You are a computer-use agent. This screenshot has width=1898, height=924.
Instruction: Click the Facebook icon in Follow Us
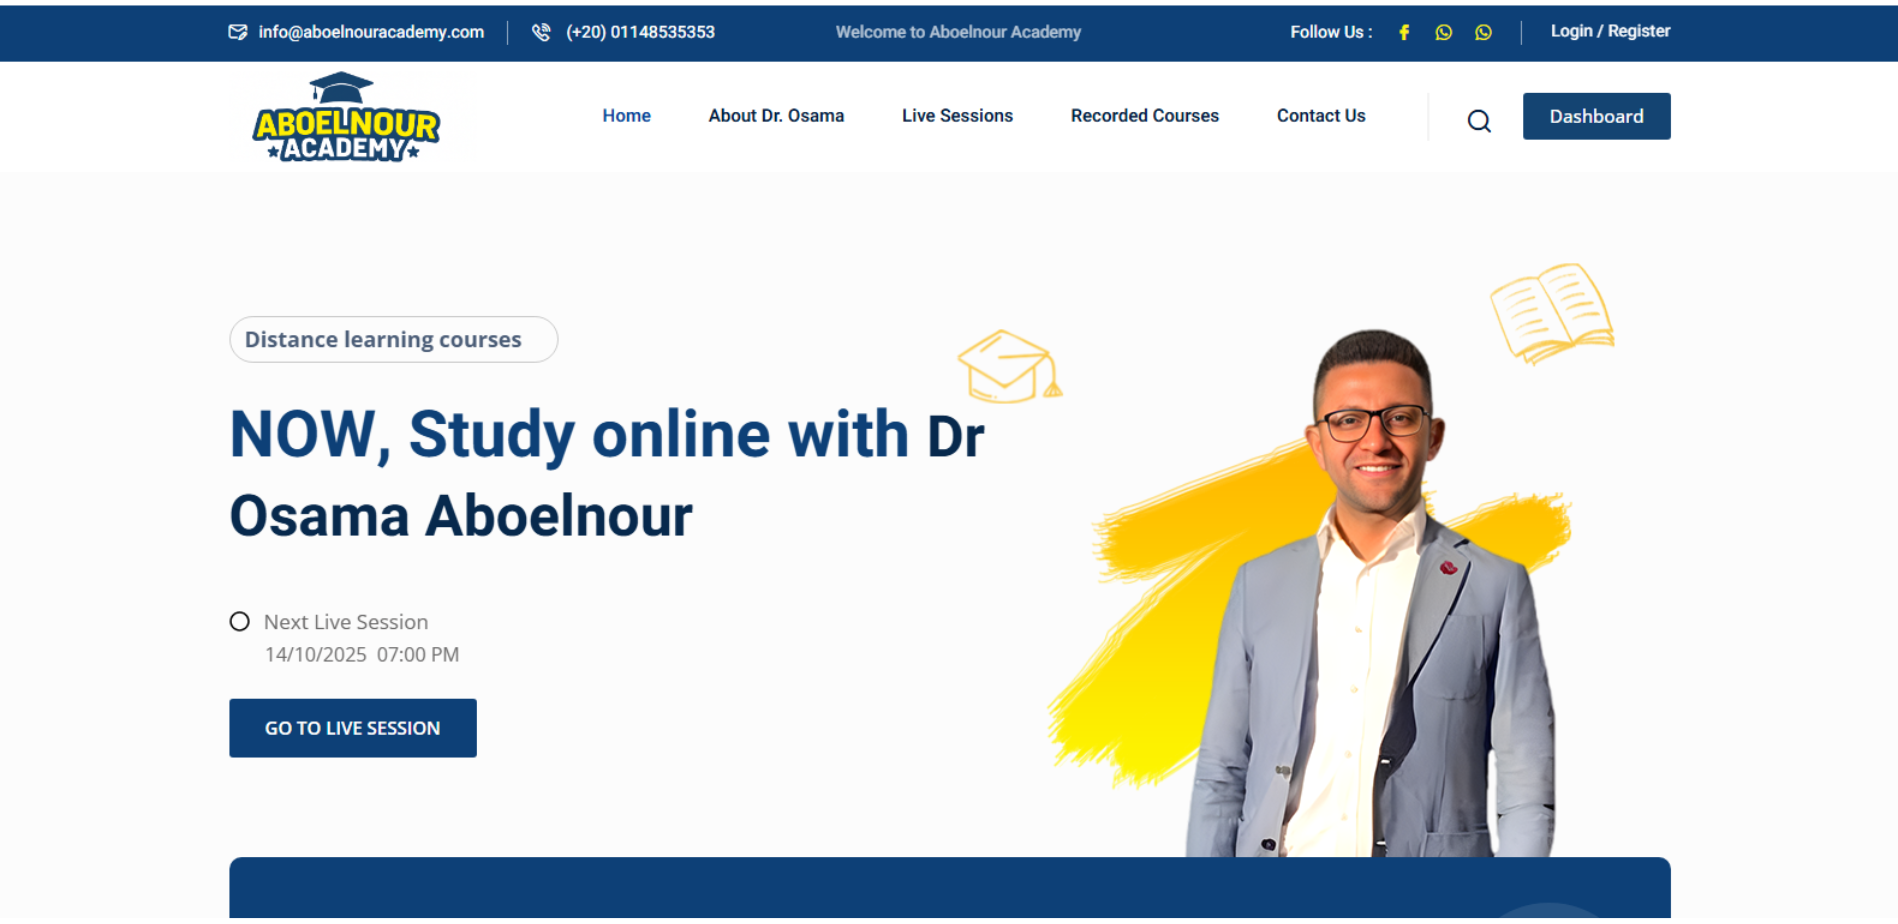coord(1404,32)
